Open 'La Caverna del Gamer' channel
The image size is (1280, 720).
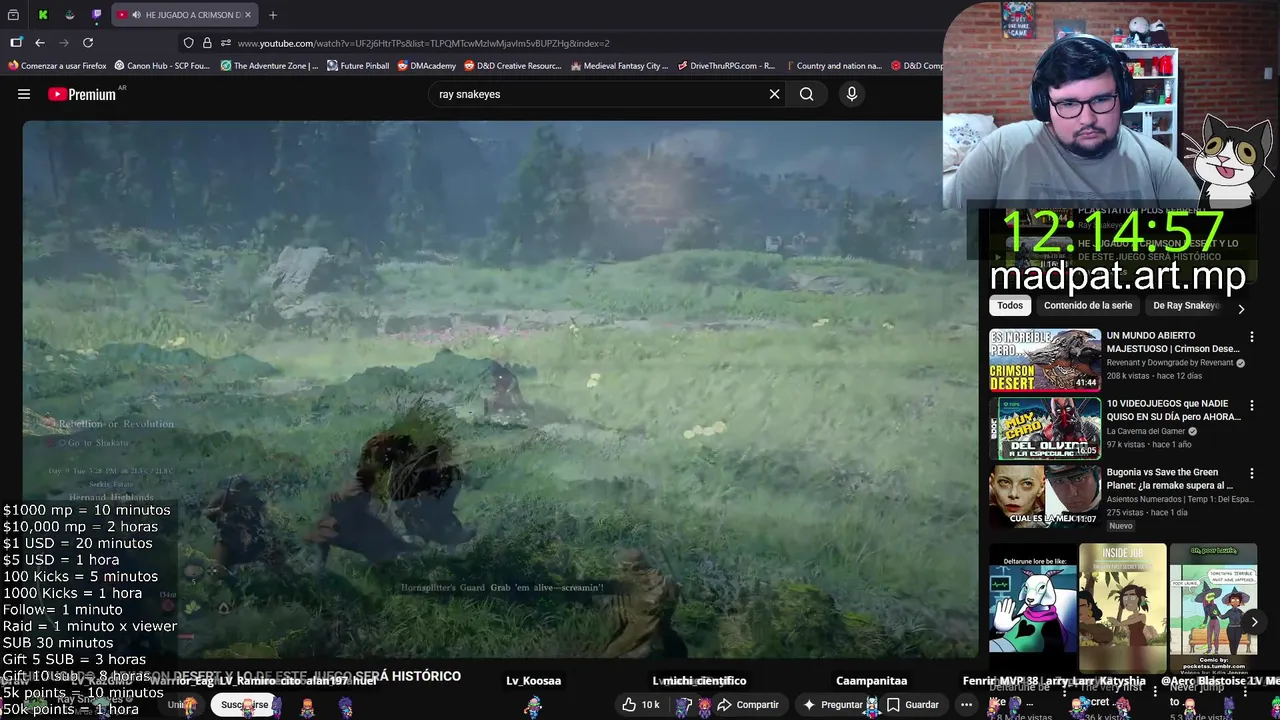click(x=1146, y=431)
